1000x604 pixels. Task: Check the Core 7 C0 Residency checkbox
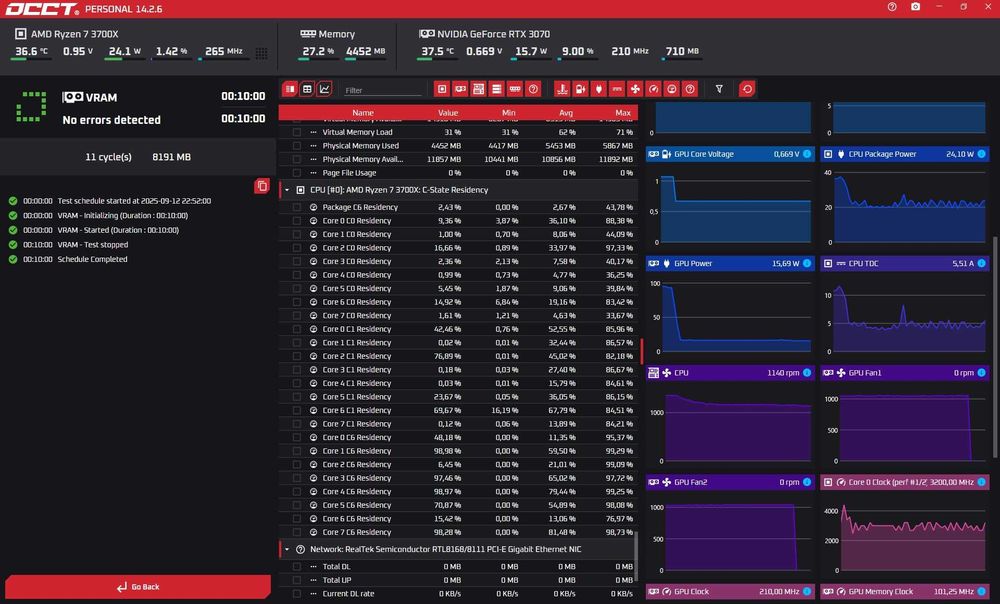click(x=297, y=316)
